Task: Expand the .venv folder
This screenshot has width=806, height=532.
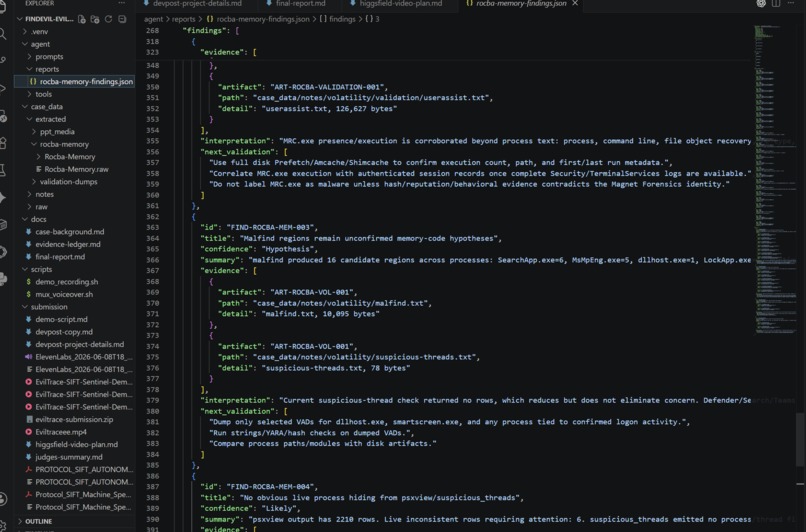Action: coord(75,31)
